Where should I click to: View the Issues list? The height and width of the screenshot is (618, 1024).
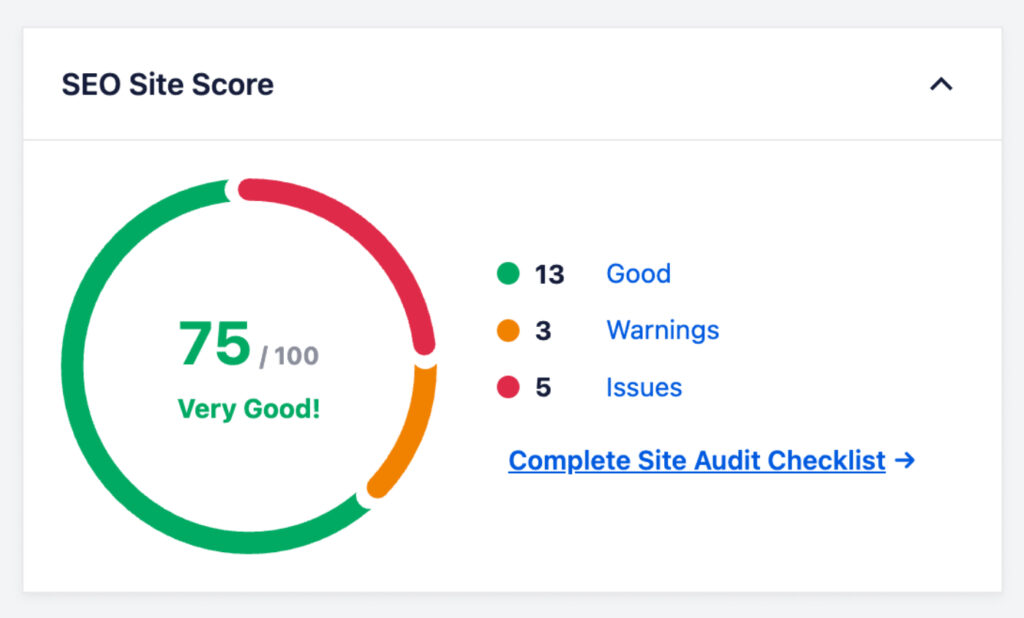tap(644, 387)
